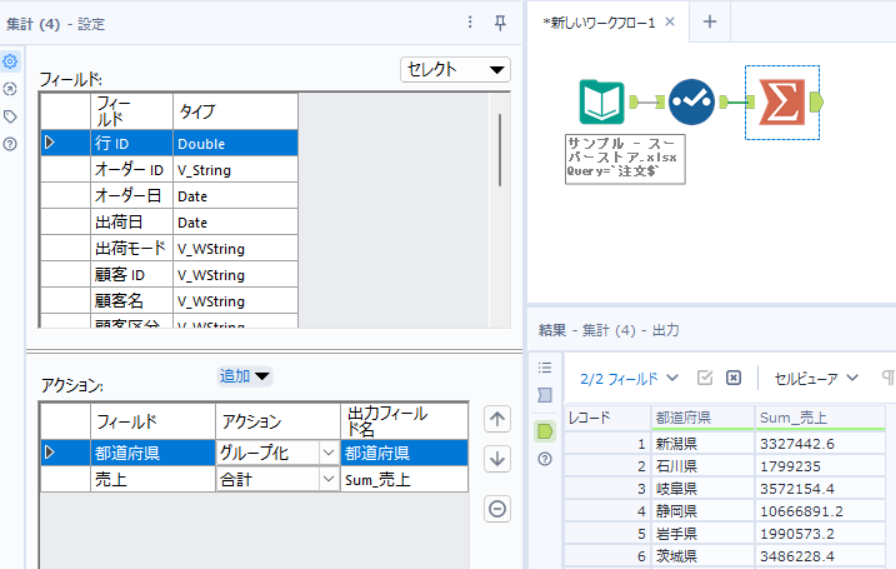Select the 新潟県 results cell

click(x=703, y=443)
